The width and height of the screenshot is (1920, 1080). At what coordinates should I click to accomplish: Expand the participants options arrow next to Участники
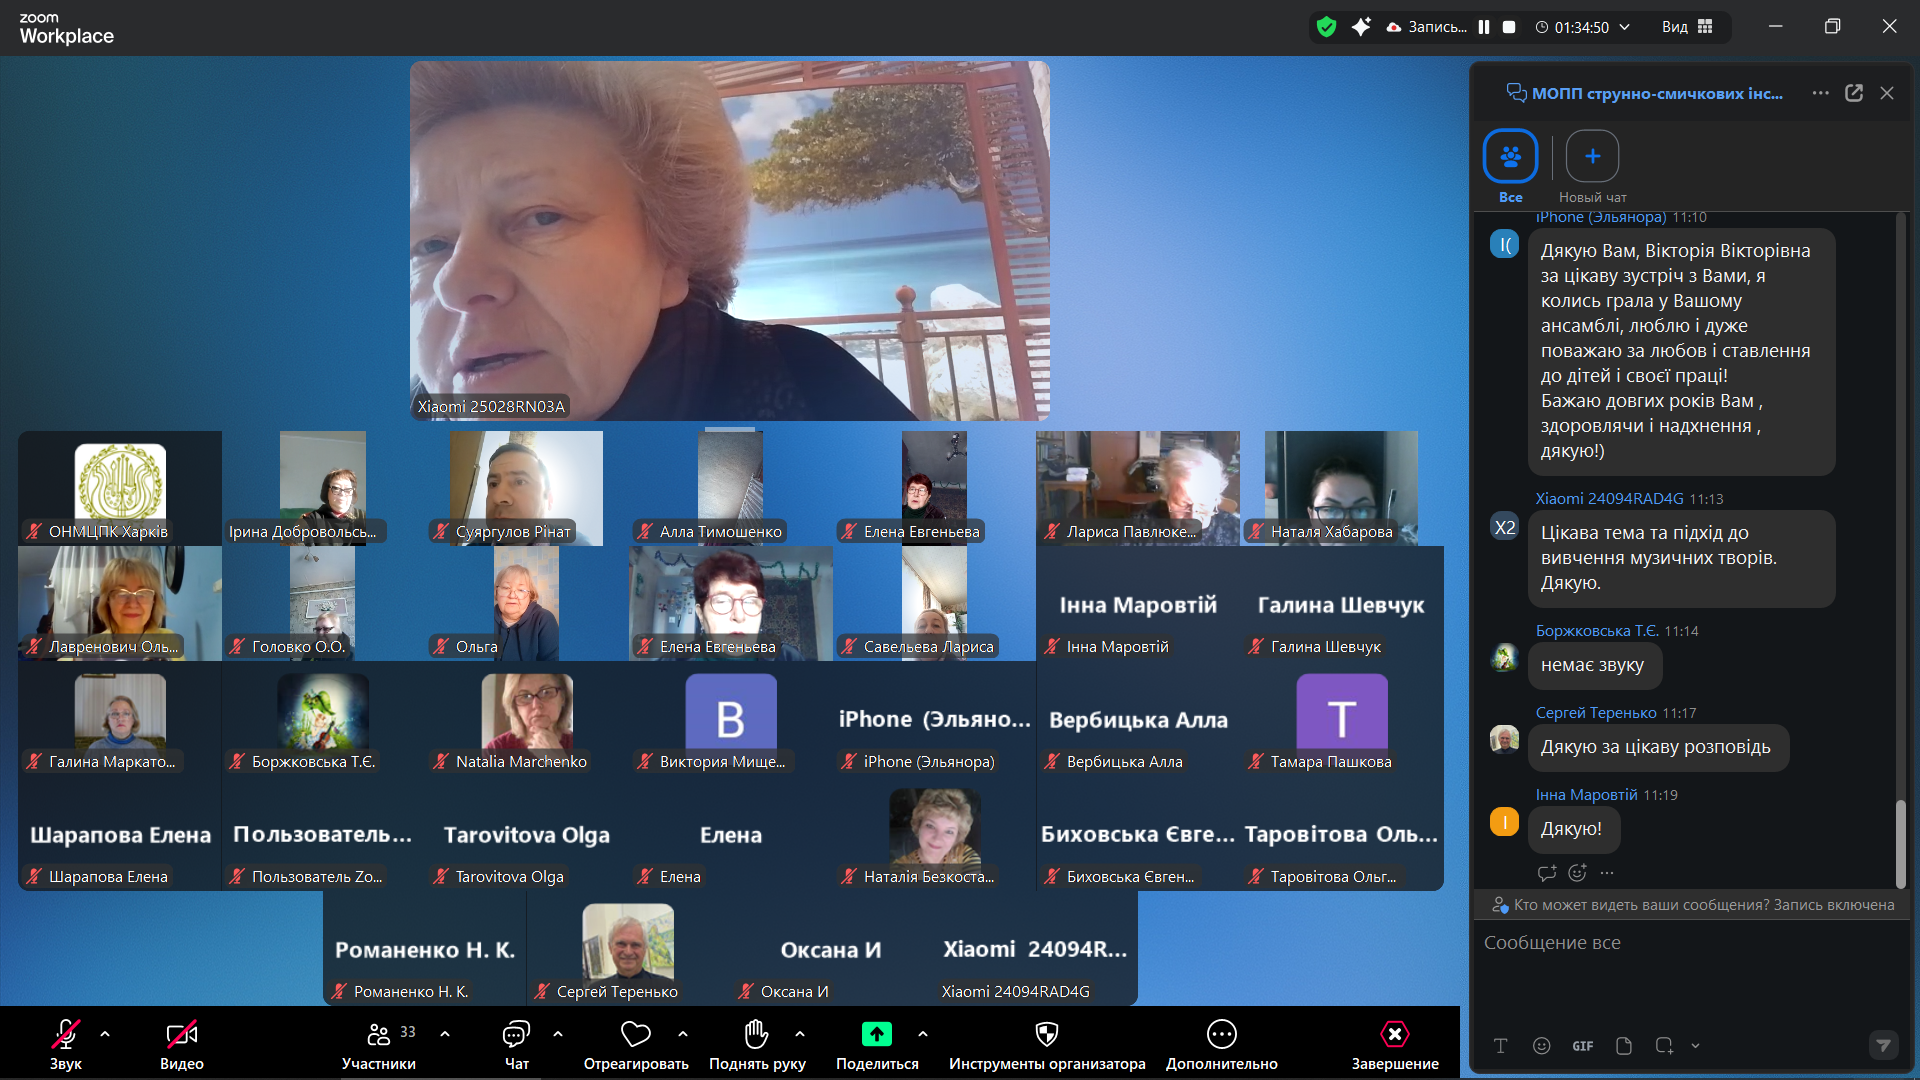[x=445, y=1034]
